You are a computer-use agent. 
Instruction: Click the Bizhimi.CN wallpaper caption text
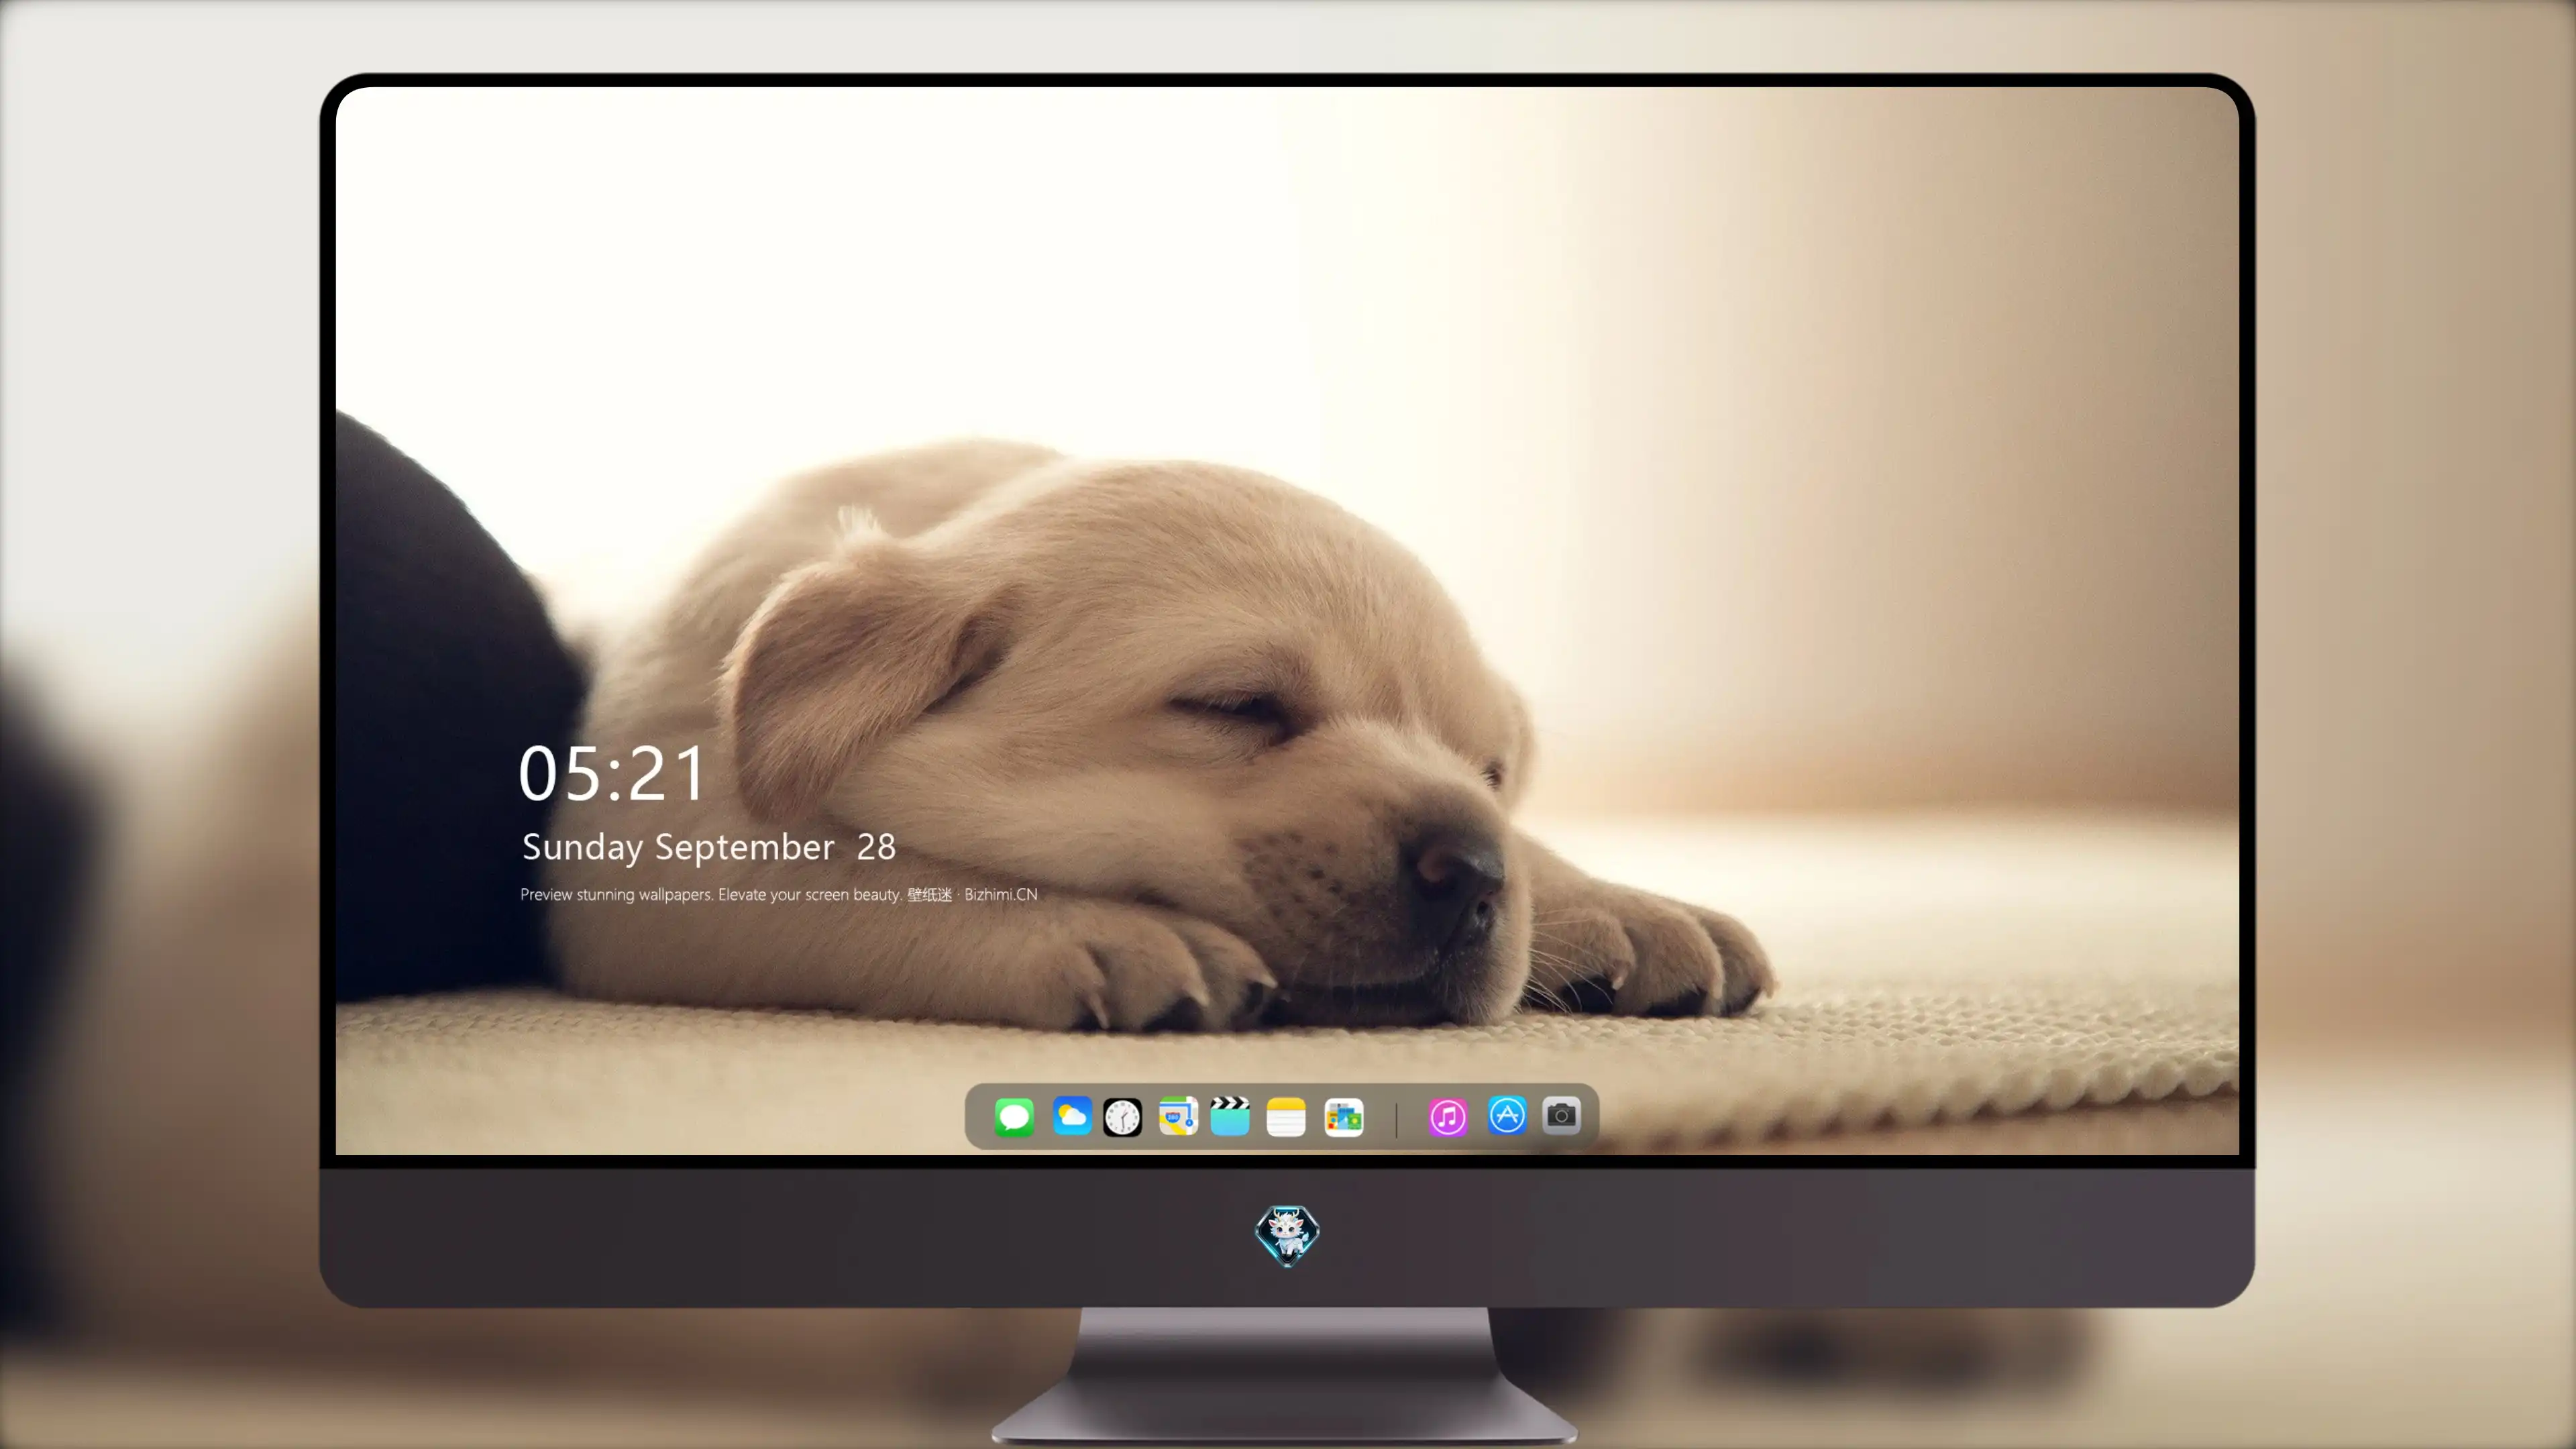(779, 894)
